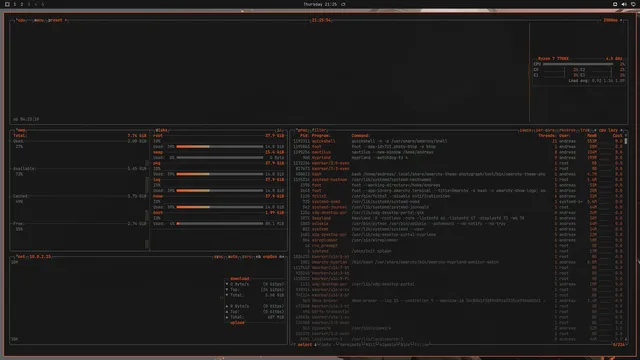Open the btop menu option
Screen dimensions: 640x360
pos(39,20)
